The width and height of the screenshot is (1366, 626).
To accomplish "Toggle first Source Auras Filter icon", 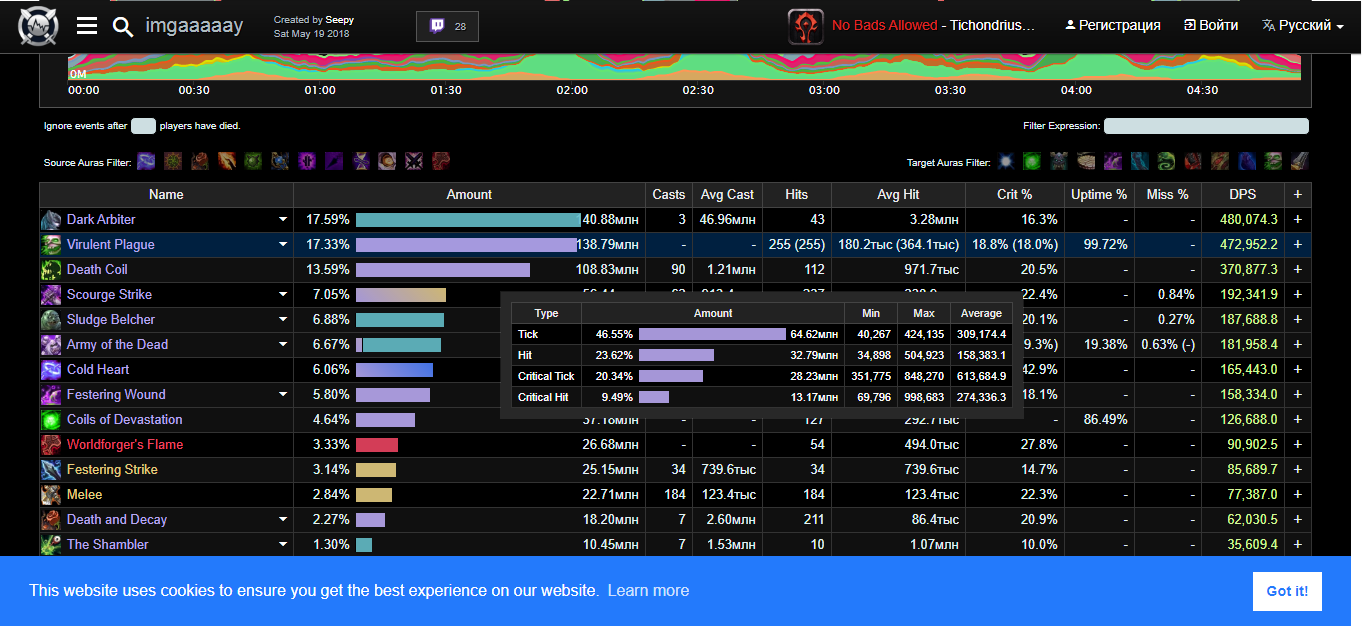I will click(147, 161).
